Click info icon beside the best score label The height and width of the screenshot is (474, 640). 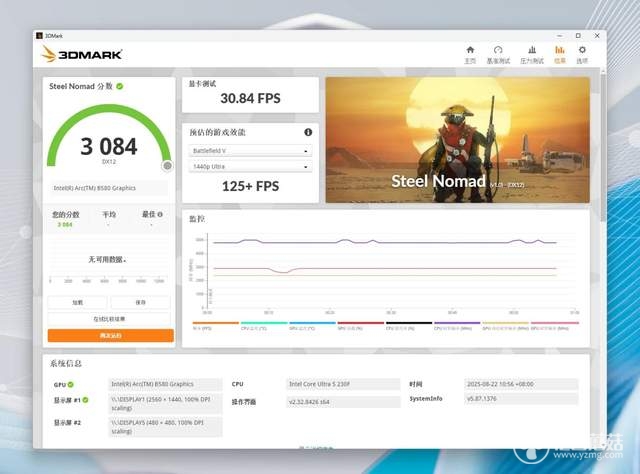point(160,214)
